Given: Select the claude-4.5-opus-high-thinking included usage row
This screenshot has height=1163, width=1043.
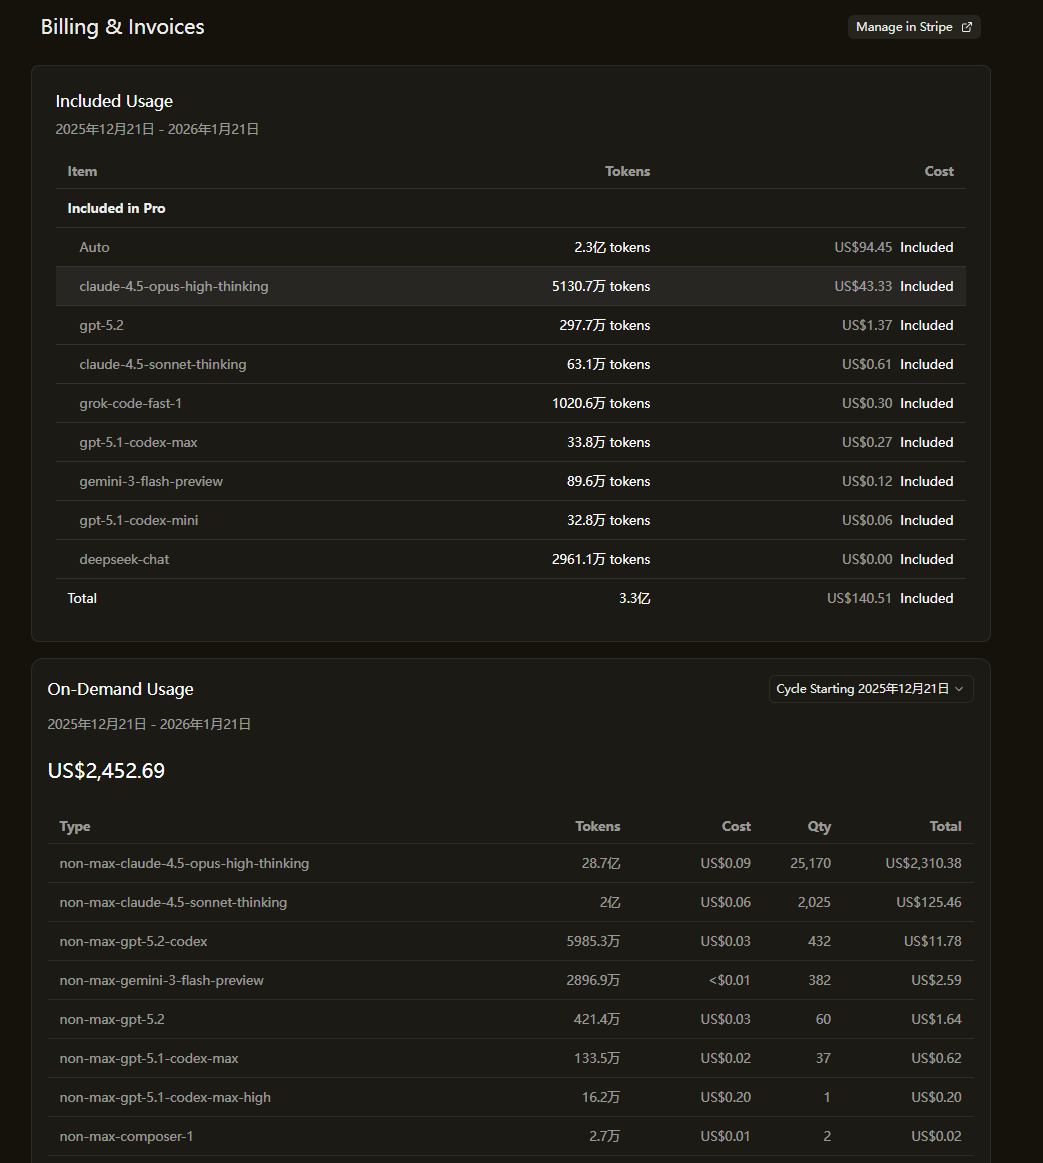Looking at the screenshot, I should (x=174, y=286).
